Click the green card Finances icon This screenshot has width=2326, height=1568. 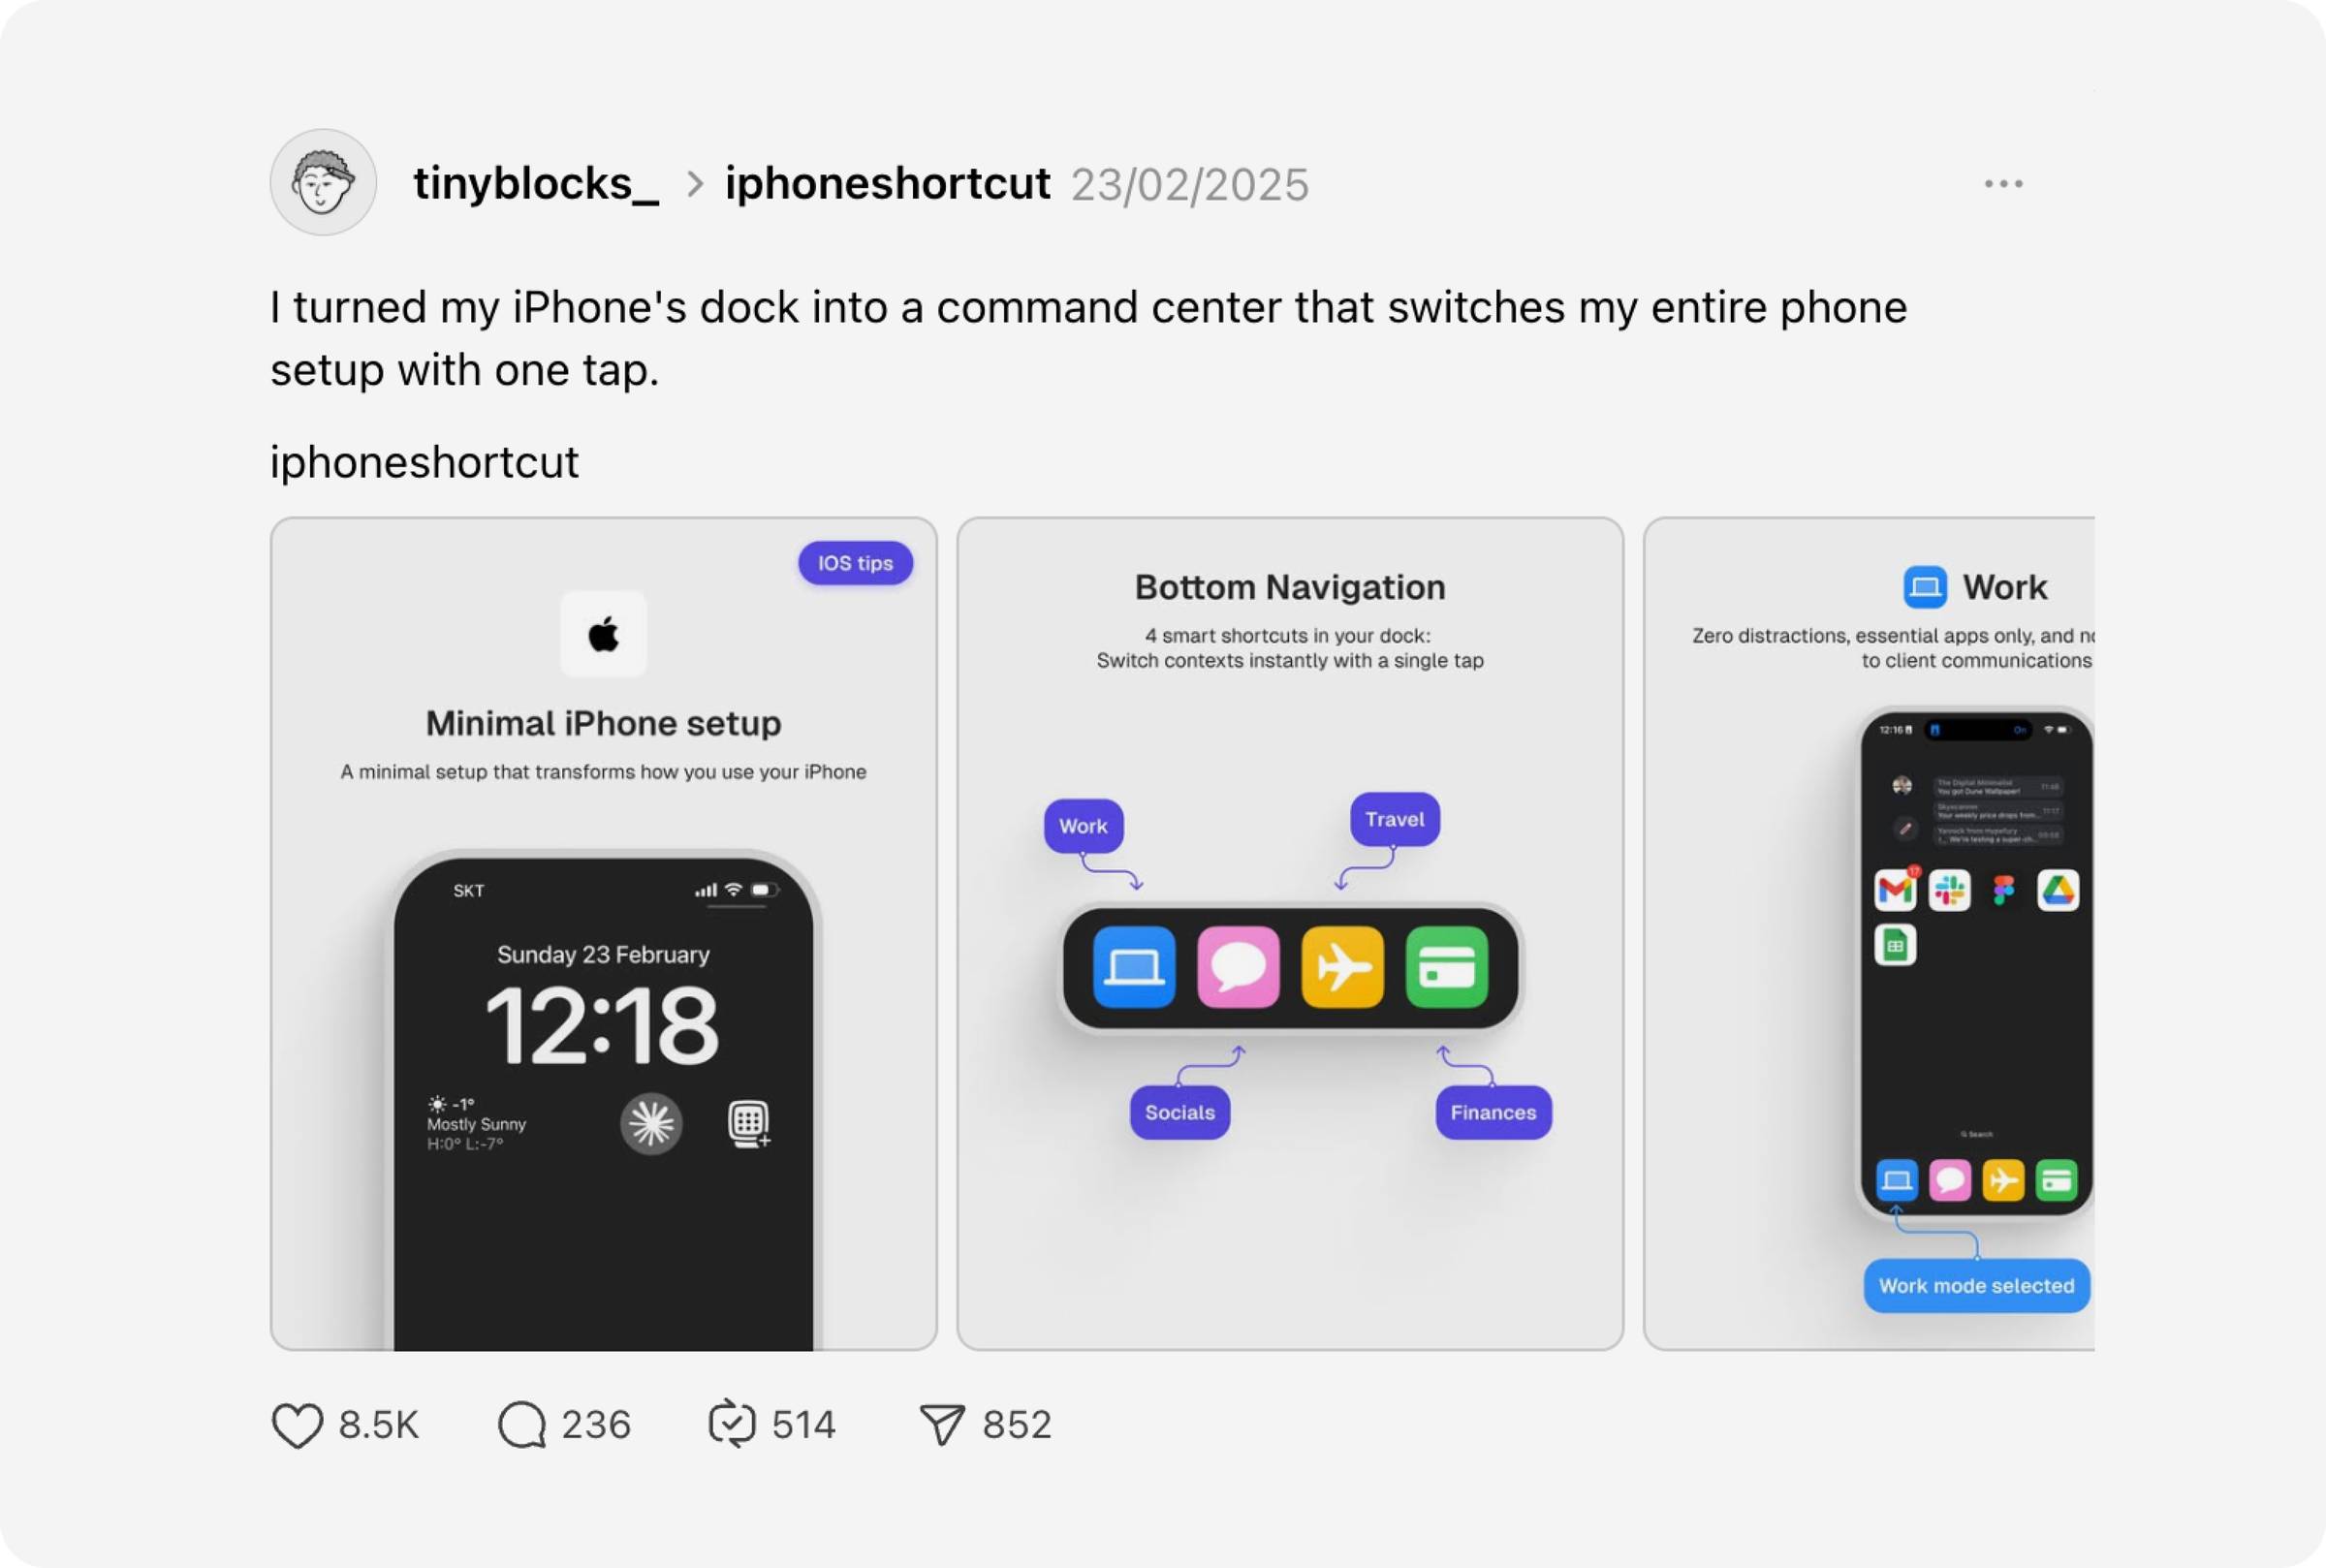pyautogui.click(x=1446, y=967)
